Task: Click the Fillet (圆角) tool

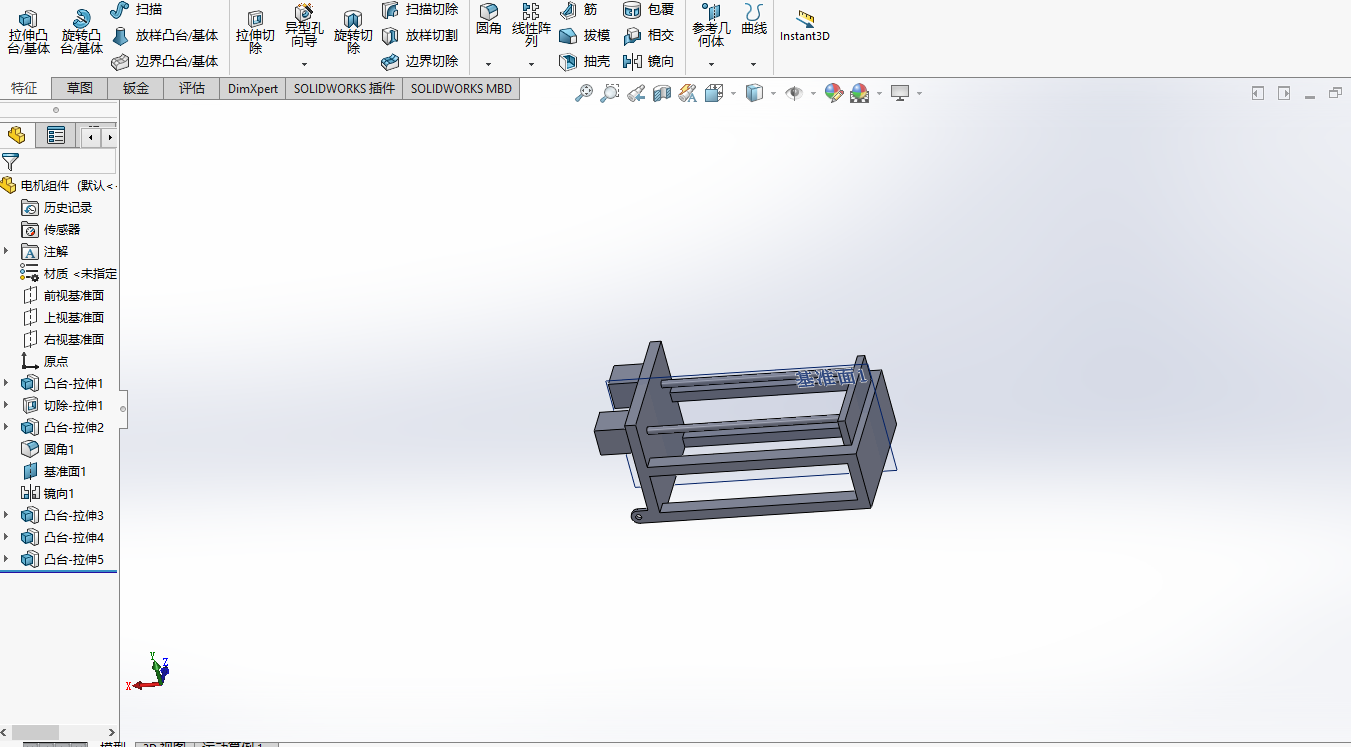Action: click(489, 19)
